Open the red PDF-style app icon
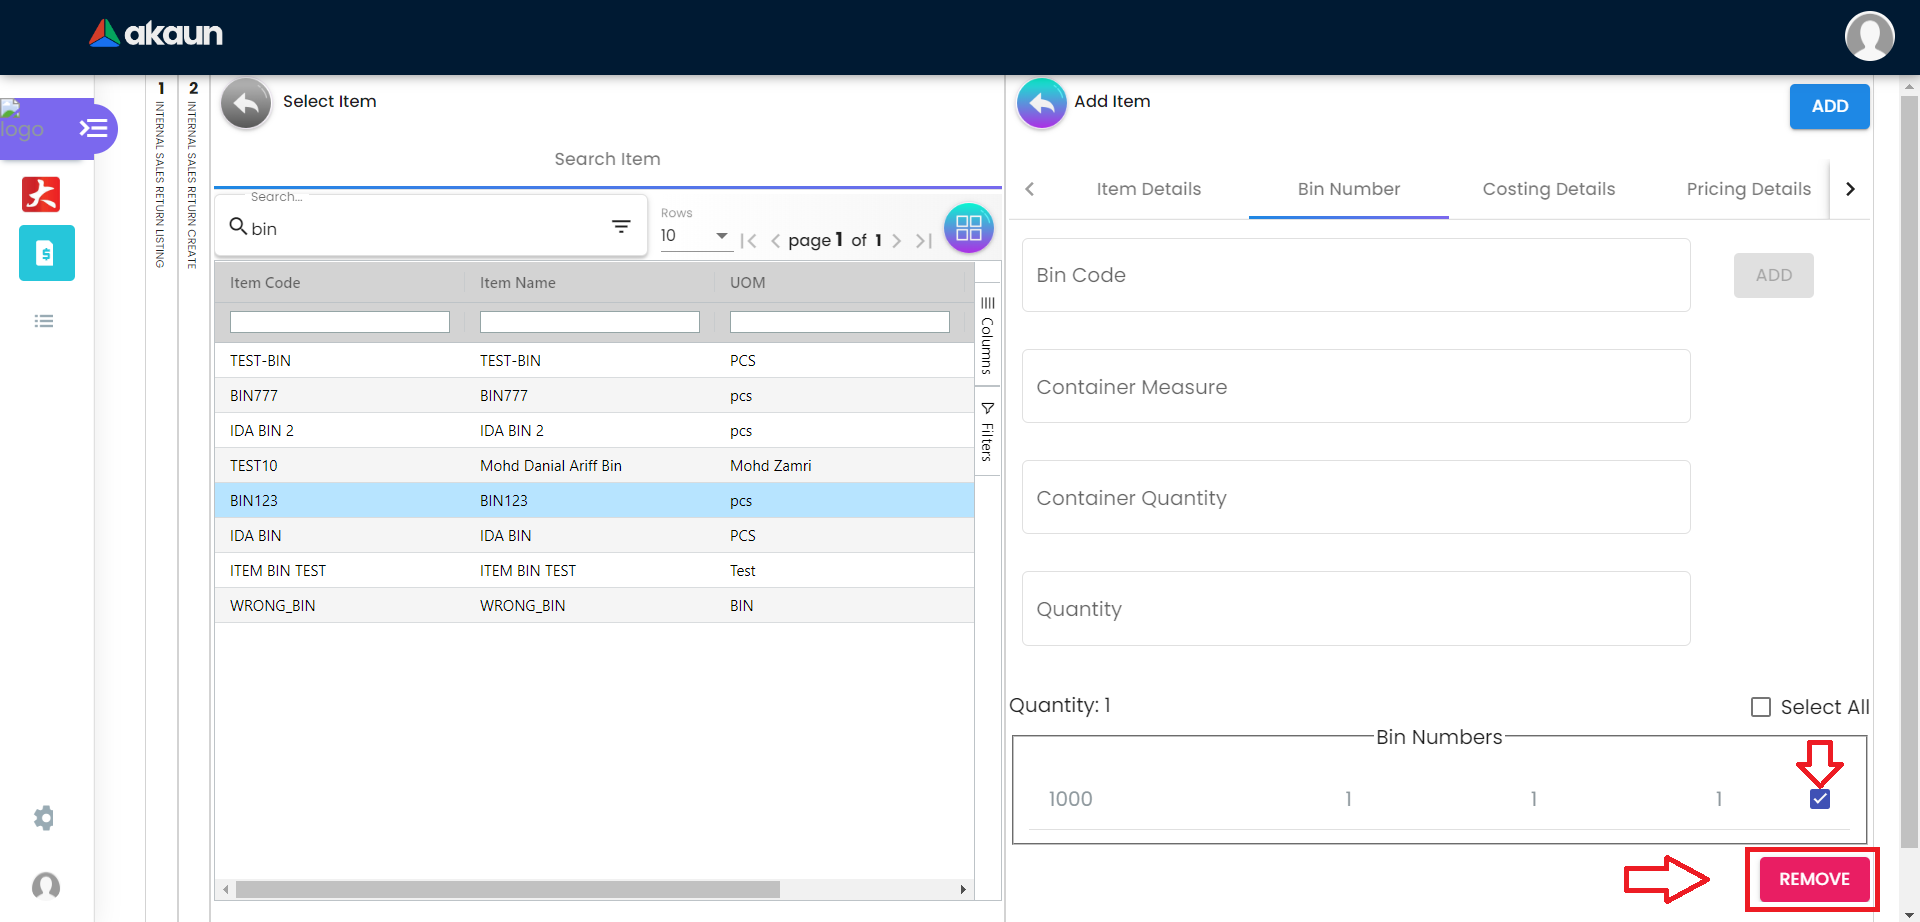This screenshot has width=1920, height=922. [41, 194]
